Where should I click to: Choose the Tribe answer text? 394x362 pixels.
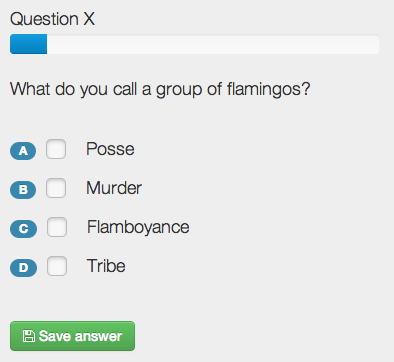coord(106,266)
